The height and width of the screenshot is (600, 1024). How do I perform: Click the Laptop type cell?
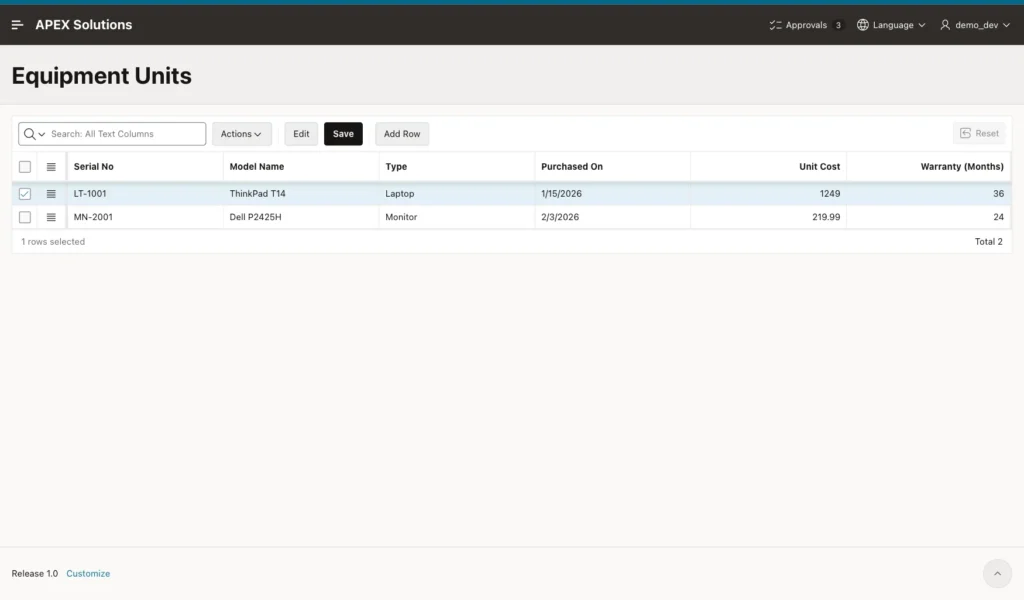457,194
